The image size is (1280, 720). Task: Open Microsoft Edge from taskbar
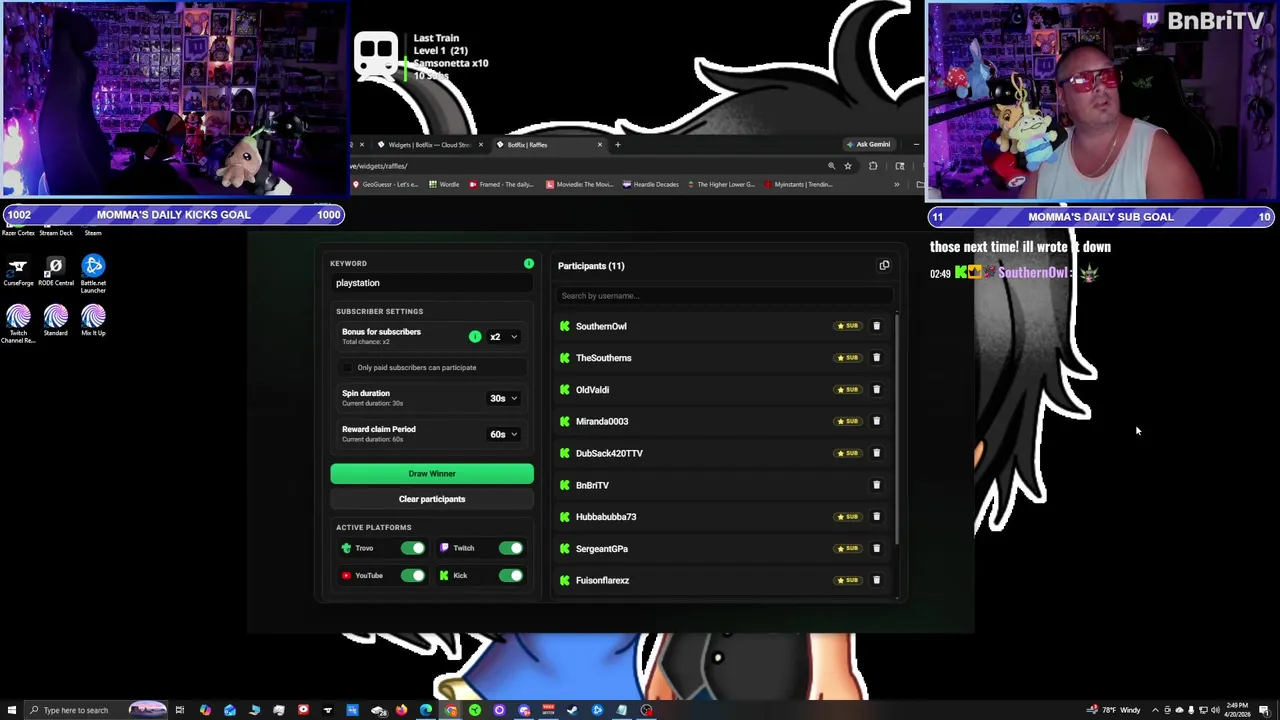click(x=426, y=710)
